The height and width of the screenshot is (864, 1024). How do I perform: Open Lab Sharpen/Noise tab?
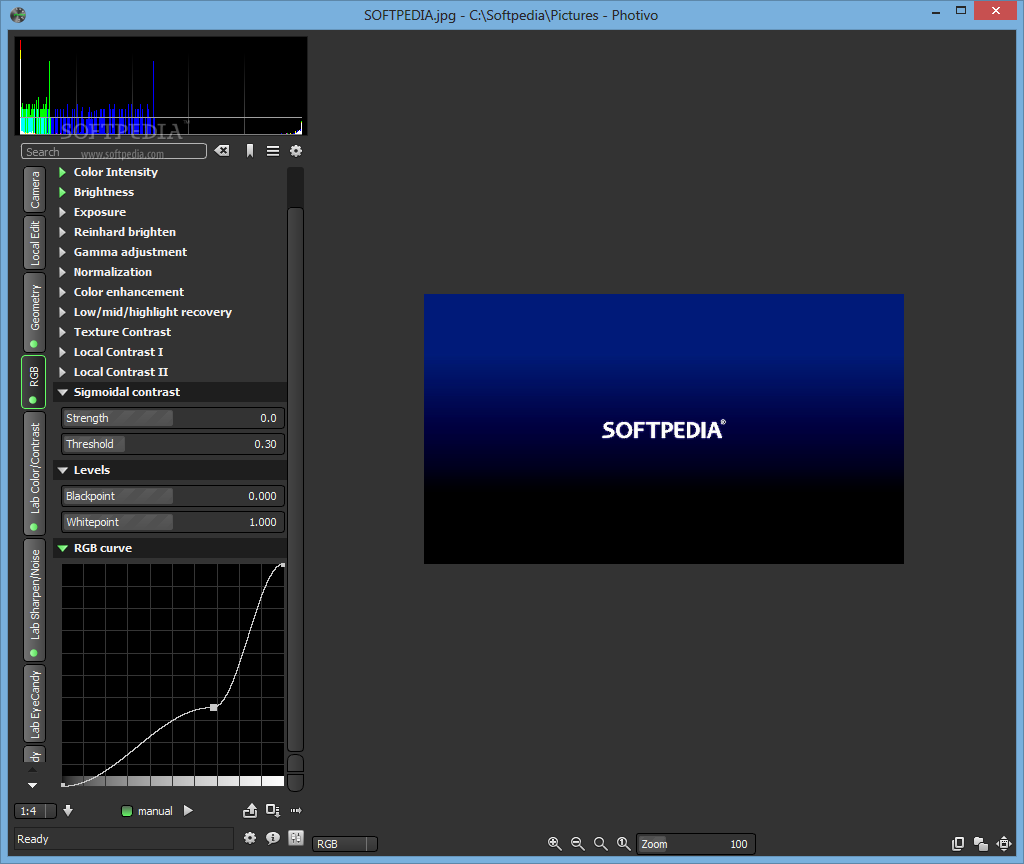(35, 600)
